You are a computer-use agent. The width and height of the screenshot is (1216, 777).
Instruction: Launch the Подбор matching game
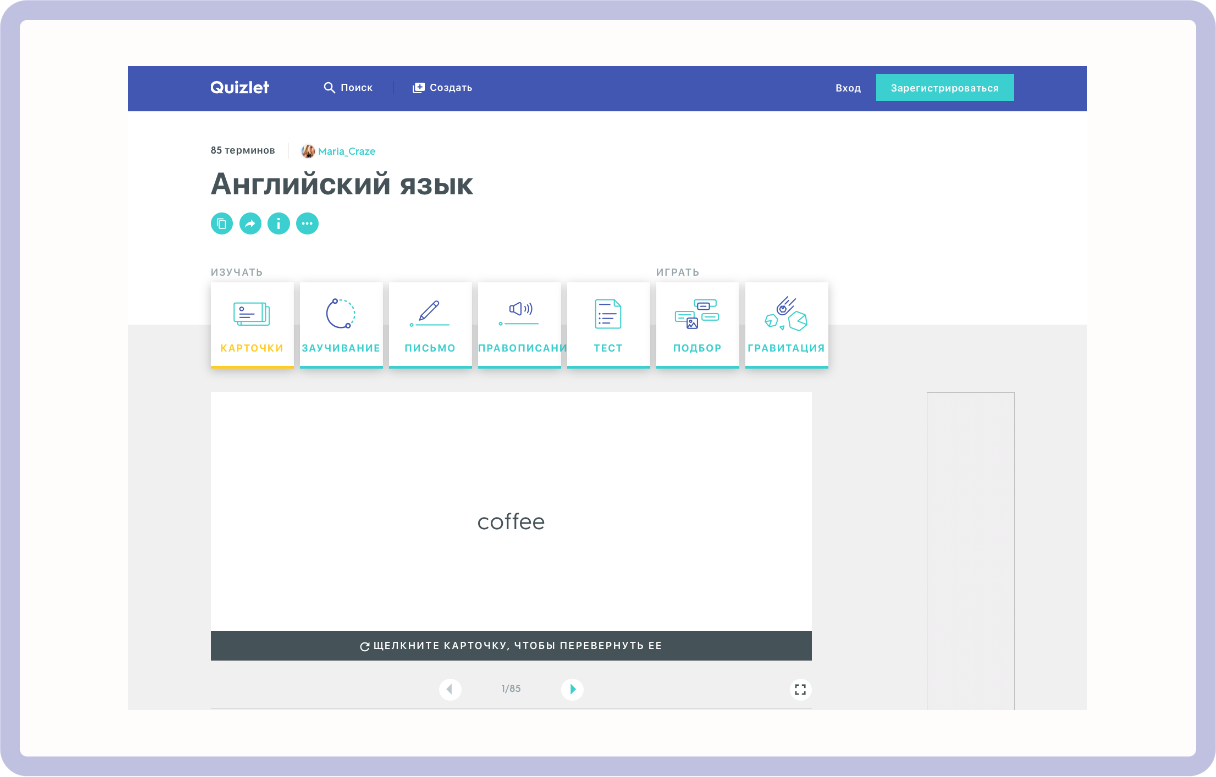click(x=697, y=324)
